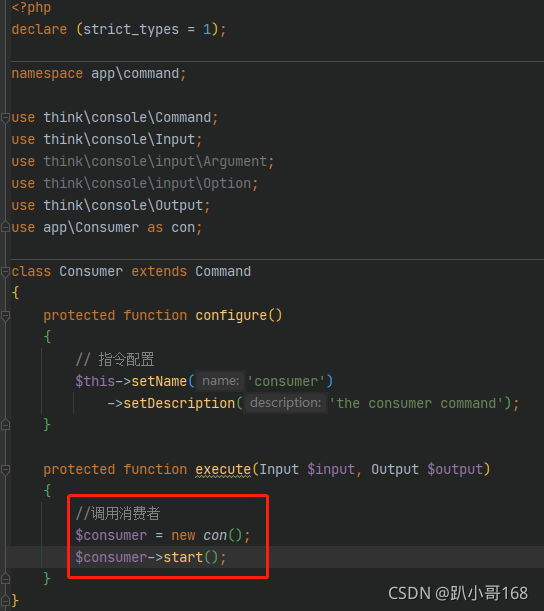Screen dimensions: 544x611
Task: Collapse imports fold marker beside think\console\Command line
Action: click(5, 118)
